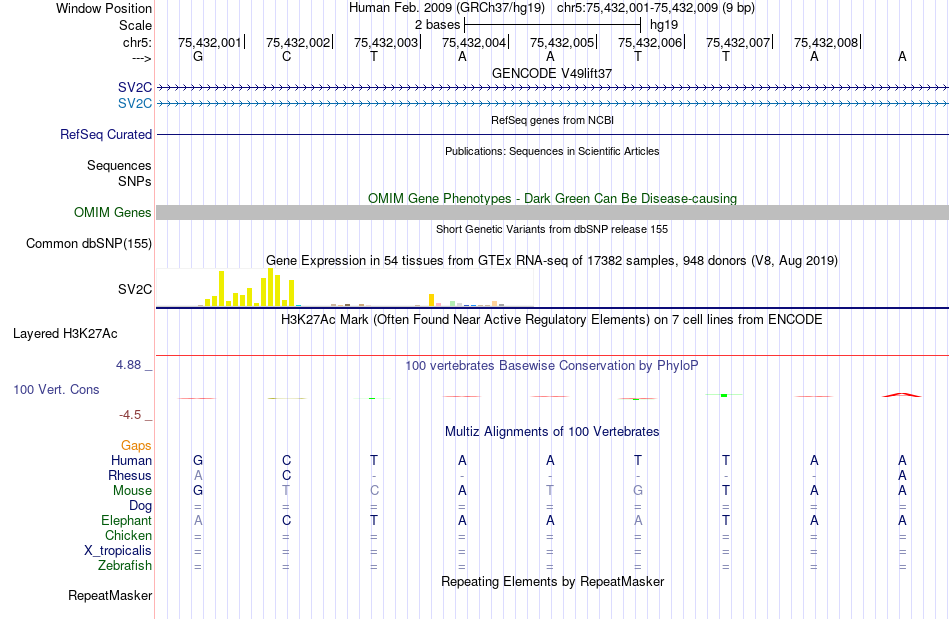This screenshot has width=950, height=619.
Task: Click the '100 Vert. Cons' track label
Action: pyautogui.click(x=56, y=389)
